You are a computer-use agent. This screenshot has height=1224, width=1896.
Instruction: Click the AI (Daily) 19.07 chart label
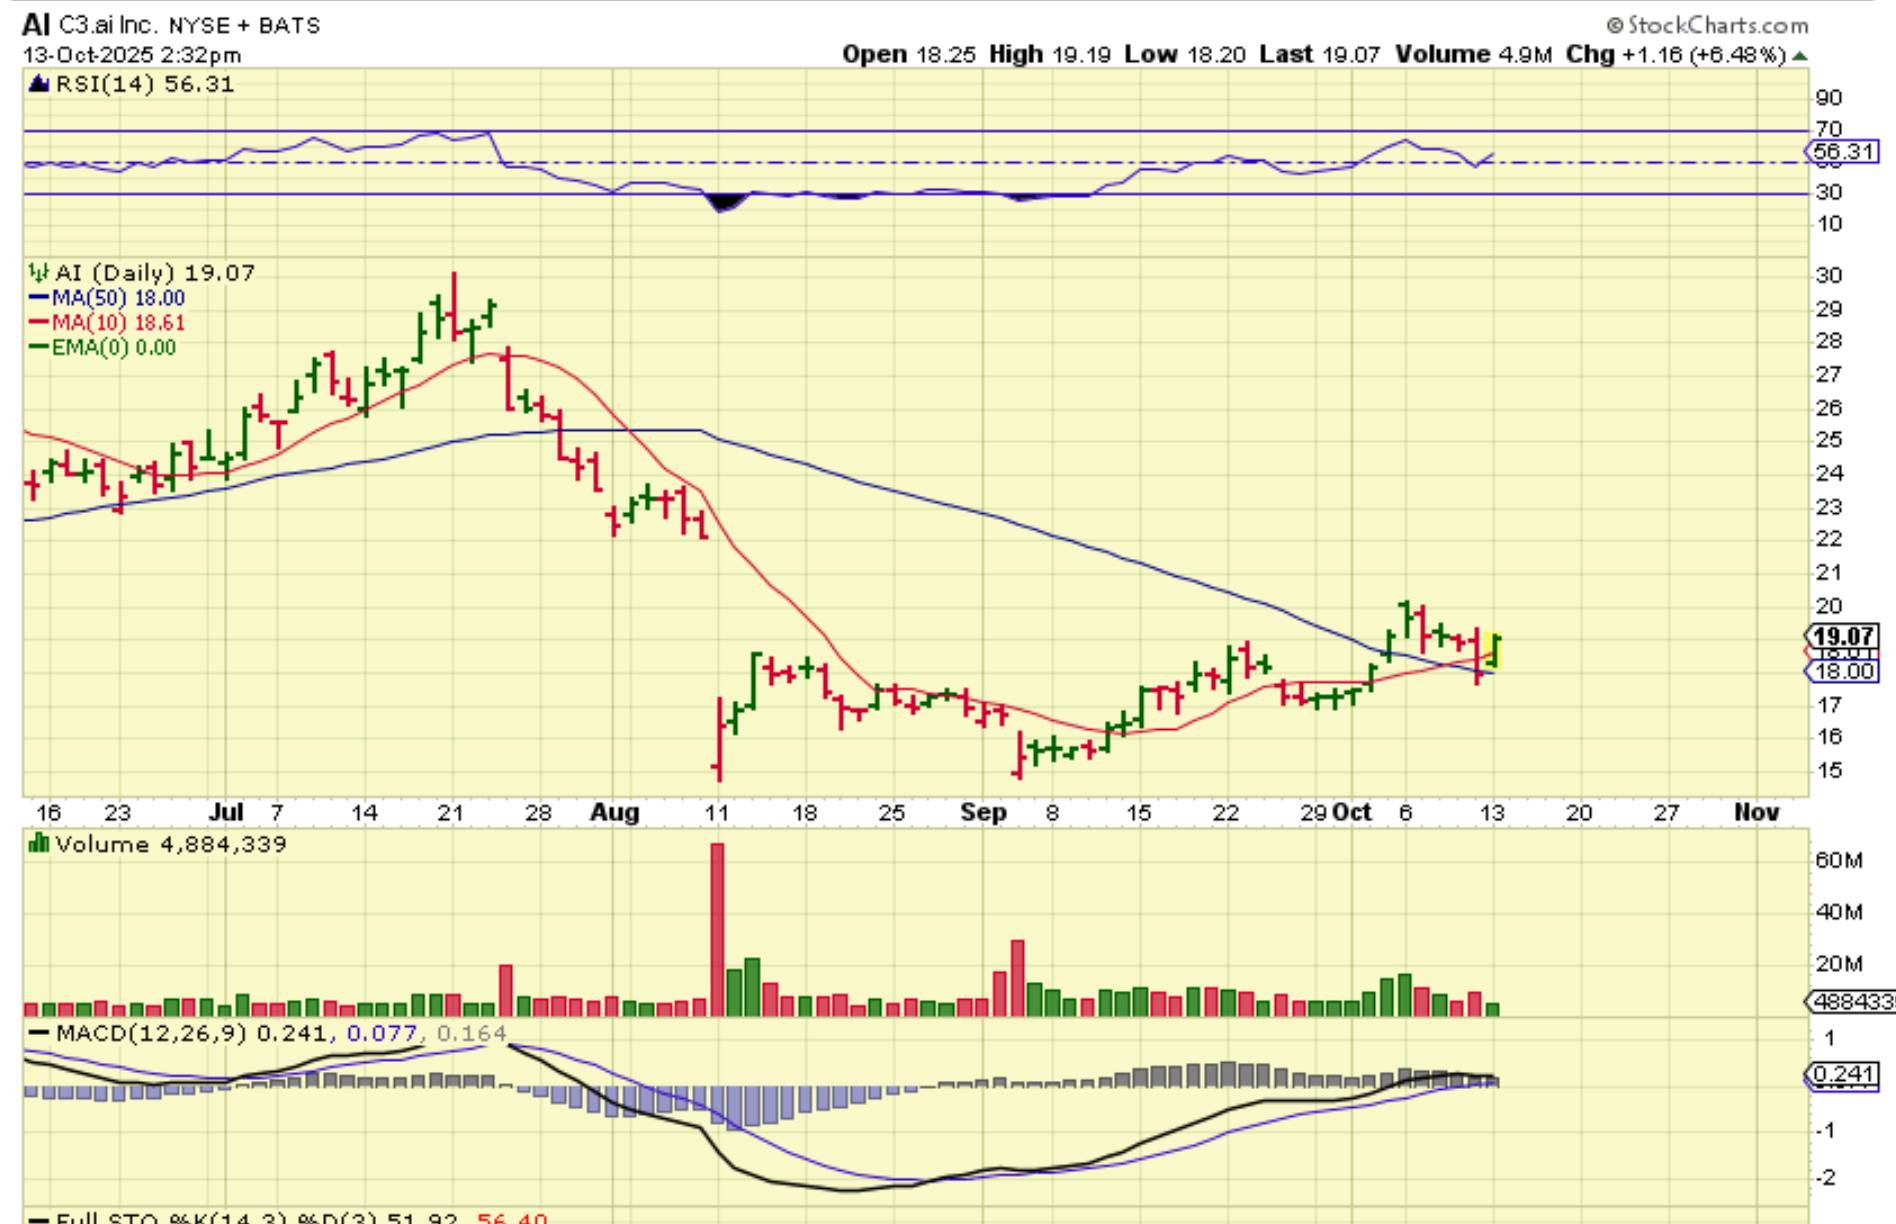coord(155,272)
